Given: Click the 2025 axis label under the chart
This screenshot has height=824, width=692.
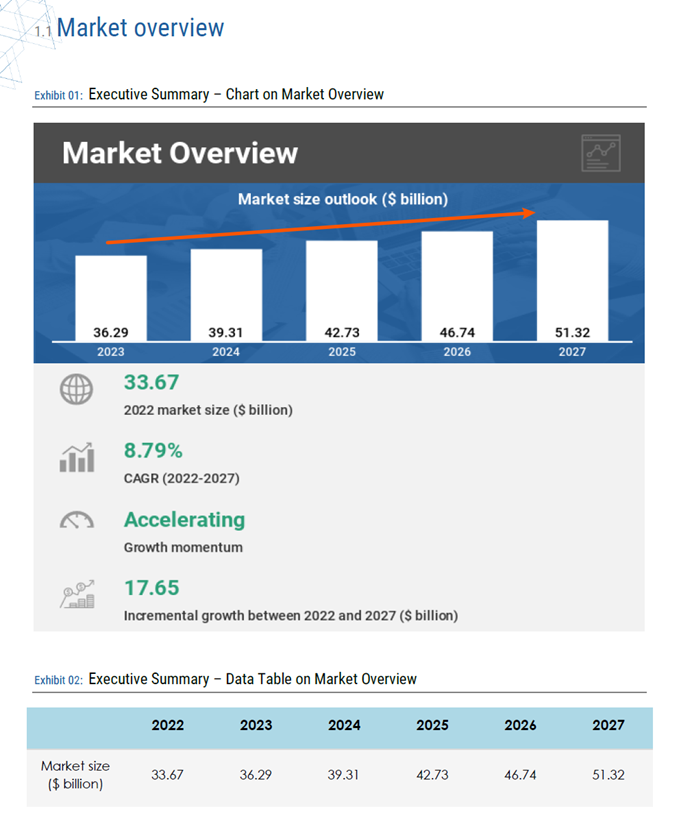Looking at the screenshot, I should (x=342, y=352).
